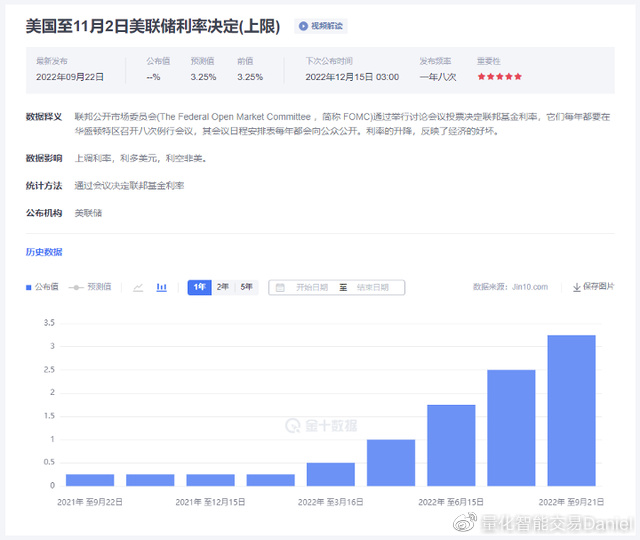This screenshot has height=540, width=640.
Task: Select the bar for 2022年6月15日
Action: (x=451, y=445)
